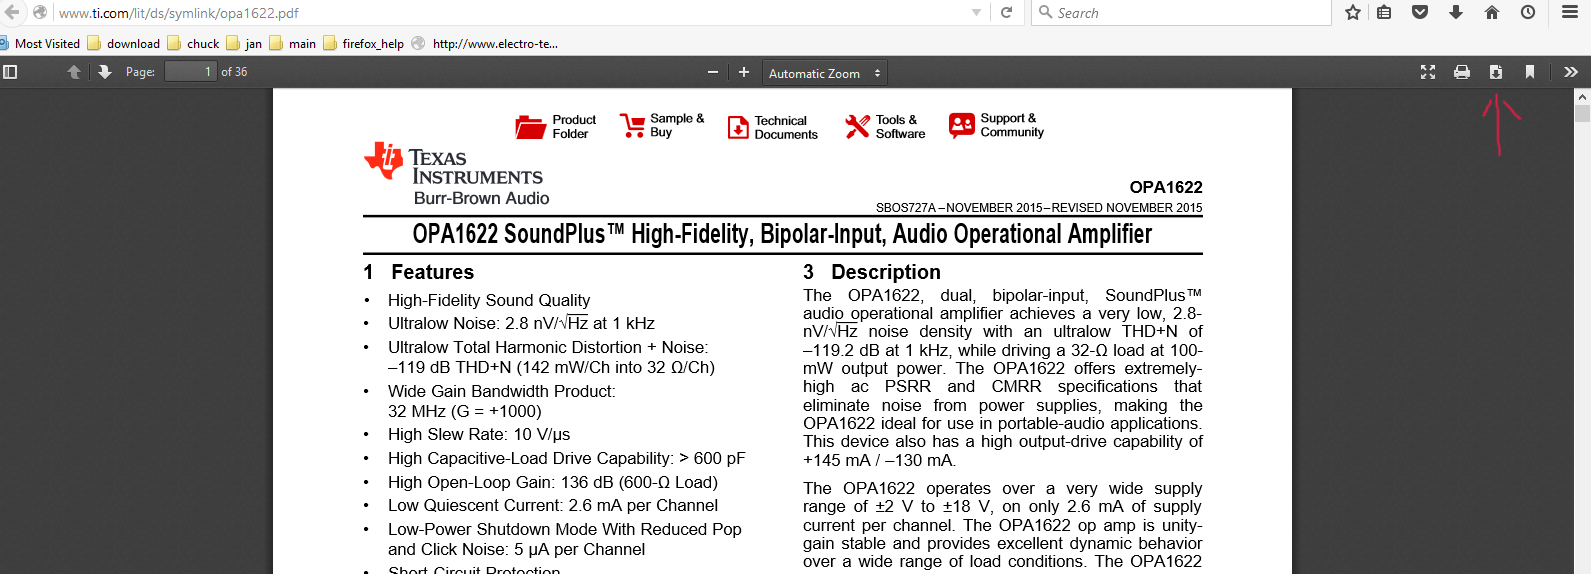This screenshot has width=1591, height=574.
Task: Click the OPA1622 part number text
Action: pyautogui.click(x=1166, y=187)
